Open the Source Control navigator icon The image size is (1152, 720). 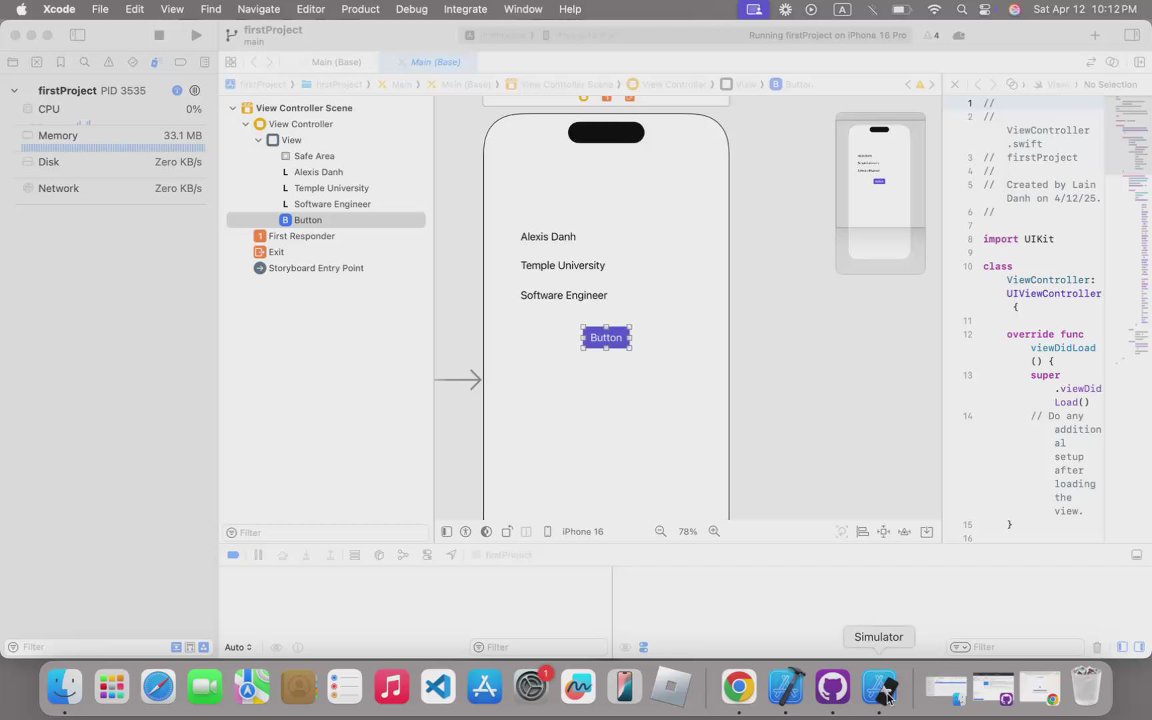[37, 62]
